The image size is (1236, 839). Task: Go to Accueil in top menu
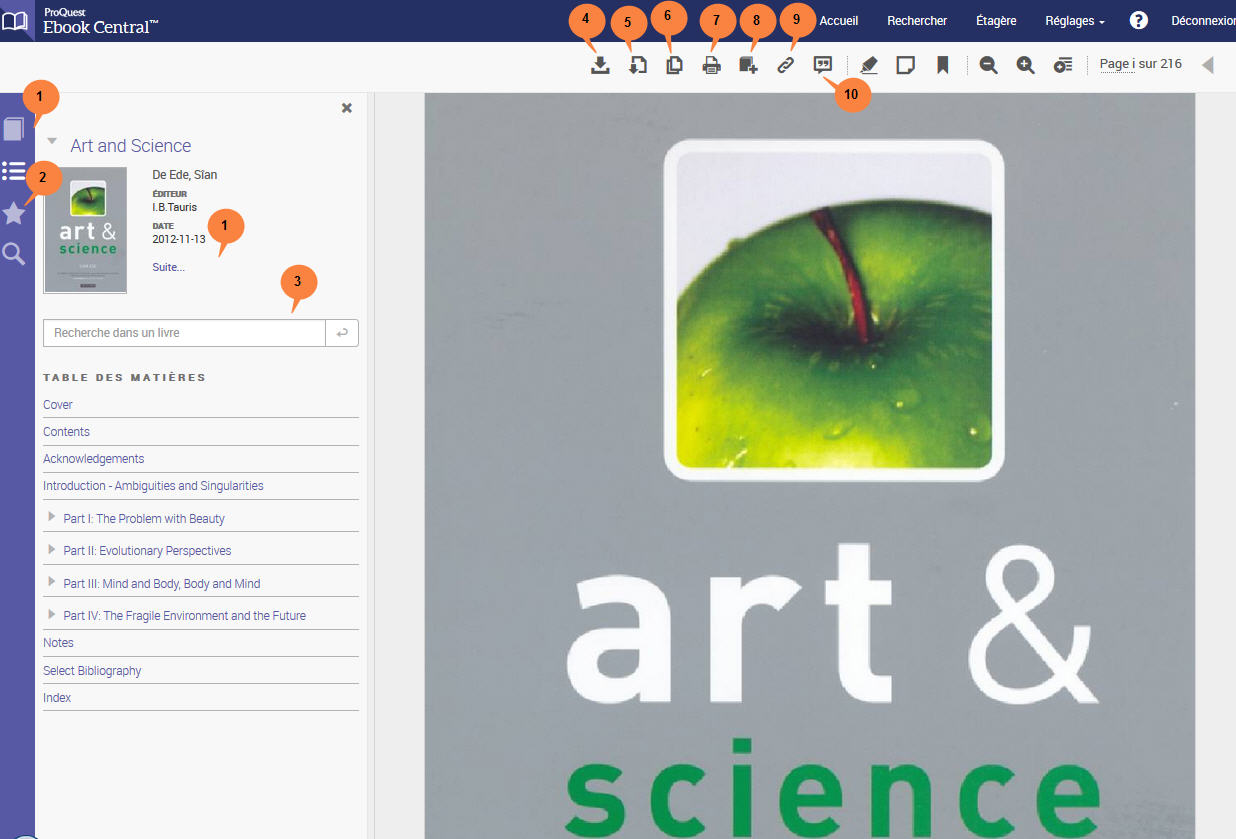(839, 21)
